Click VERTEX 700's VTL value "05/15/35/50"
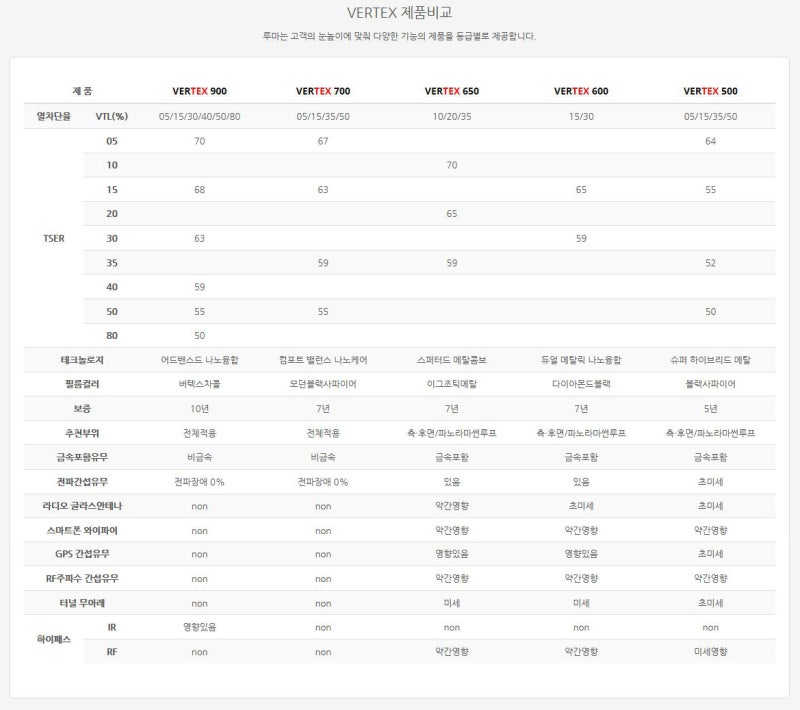This screenshot has height=710, width=800. coord(323,116)
